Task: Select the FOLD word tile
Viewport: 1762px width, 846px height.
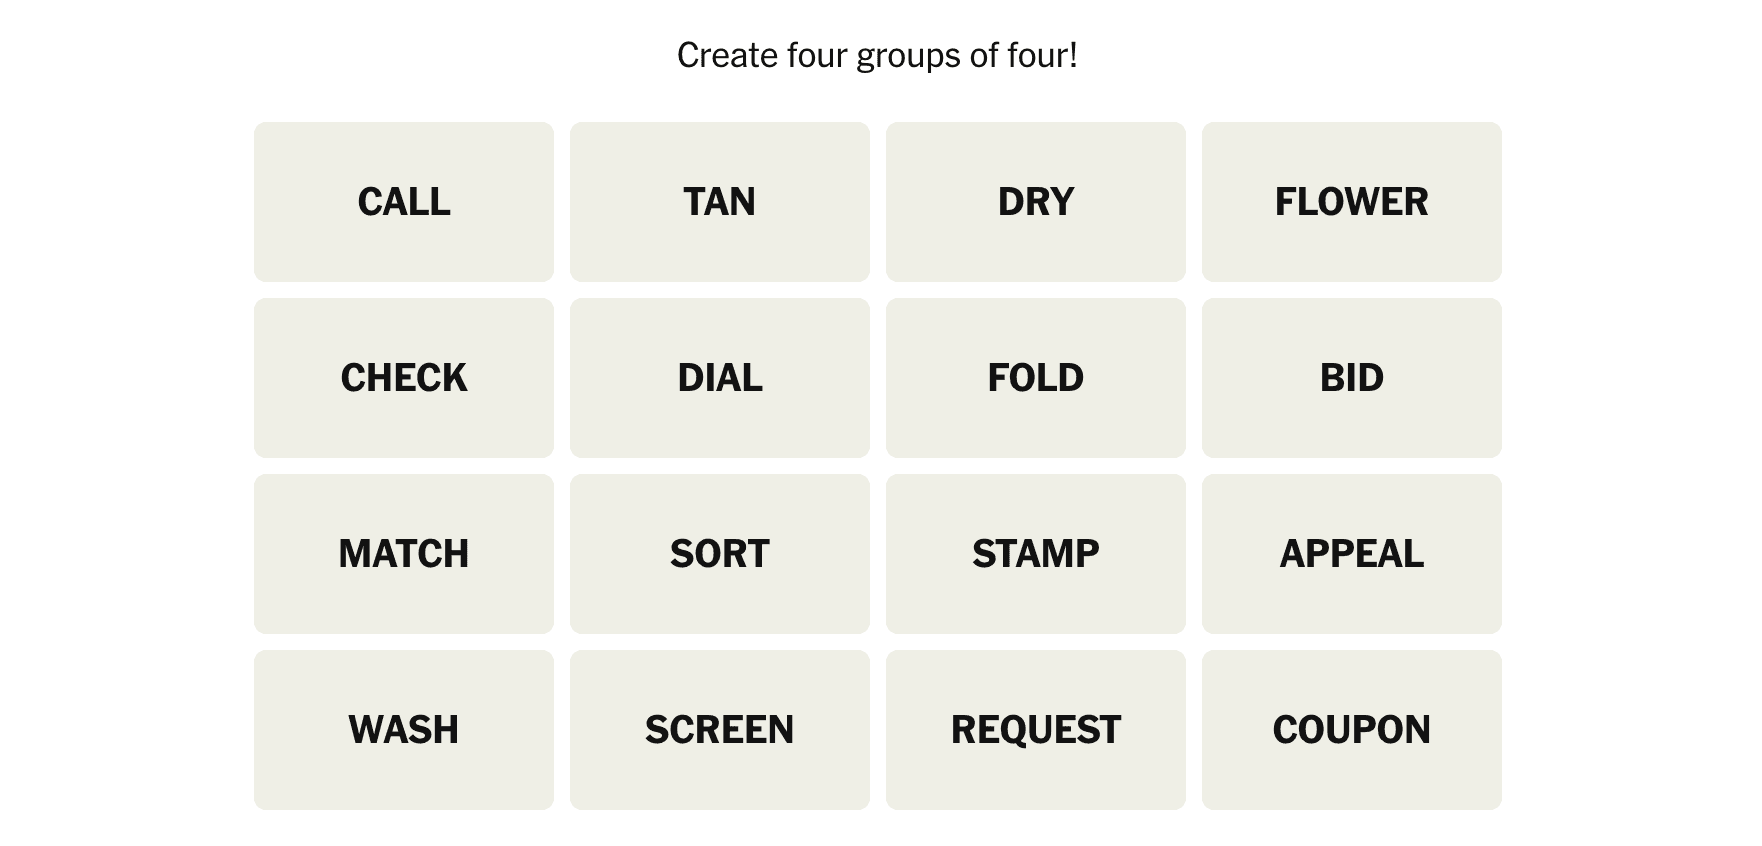Action: 1036,378
